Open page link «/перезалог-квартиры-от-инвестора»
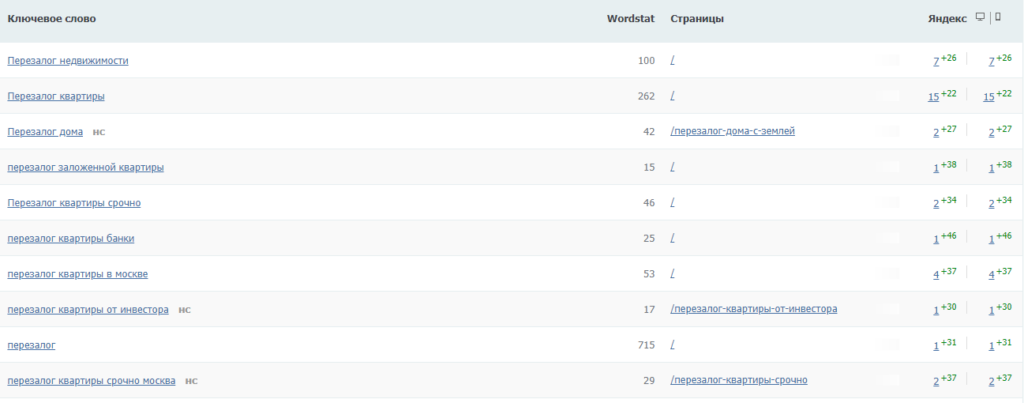 tap(754, 310)
